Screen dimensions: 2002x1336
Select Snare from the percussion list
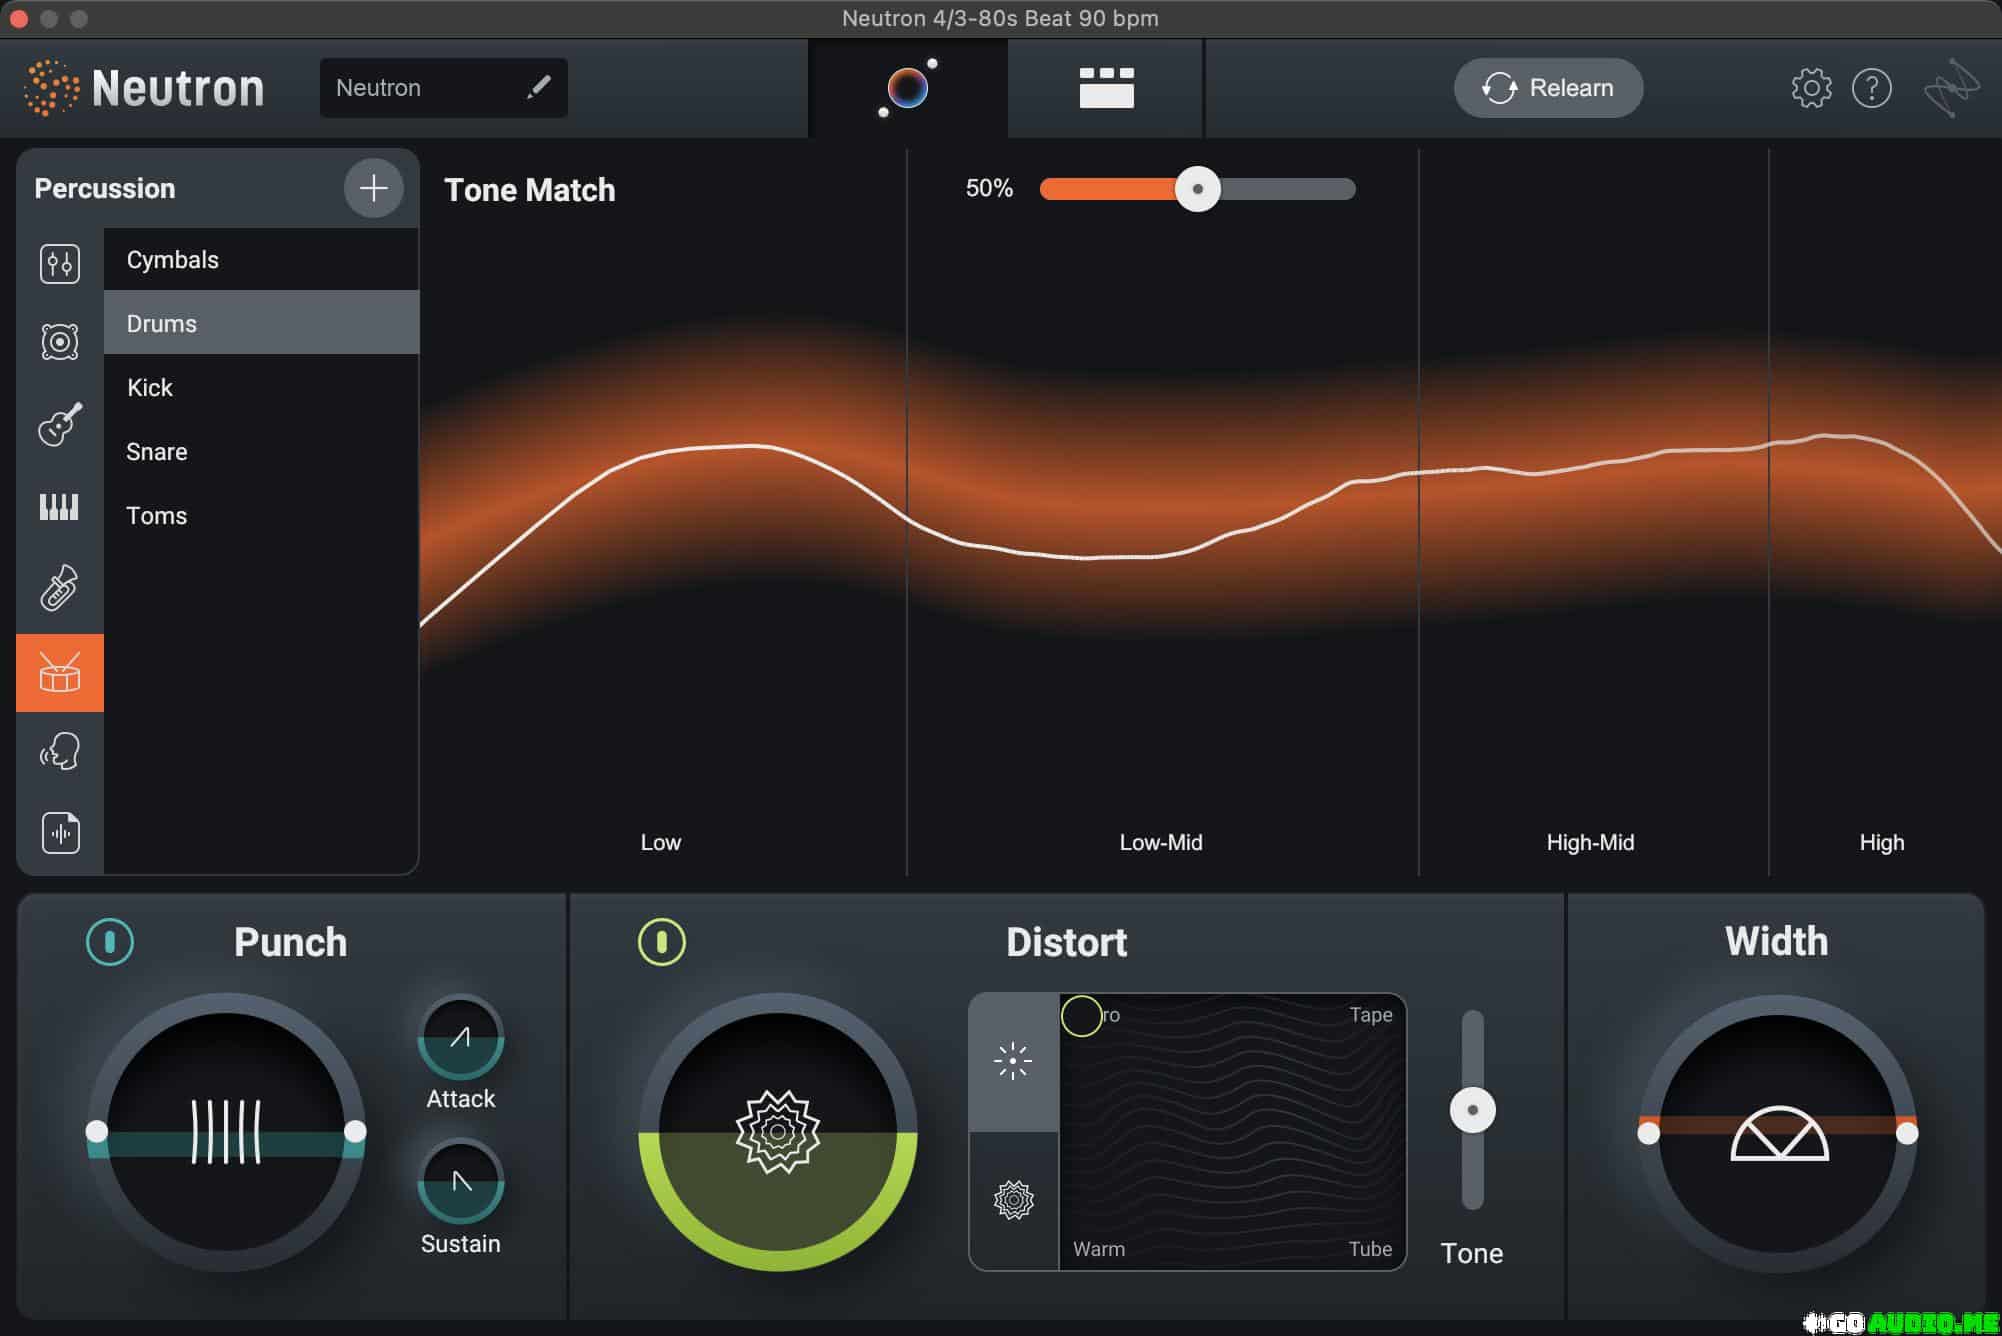pyautogui.click(x=261, y=452)
